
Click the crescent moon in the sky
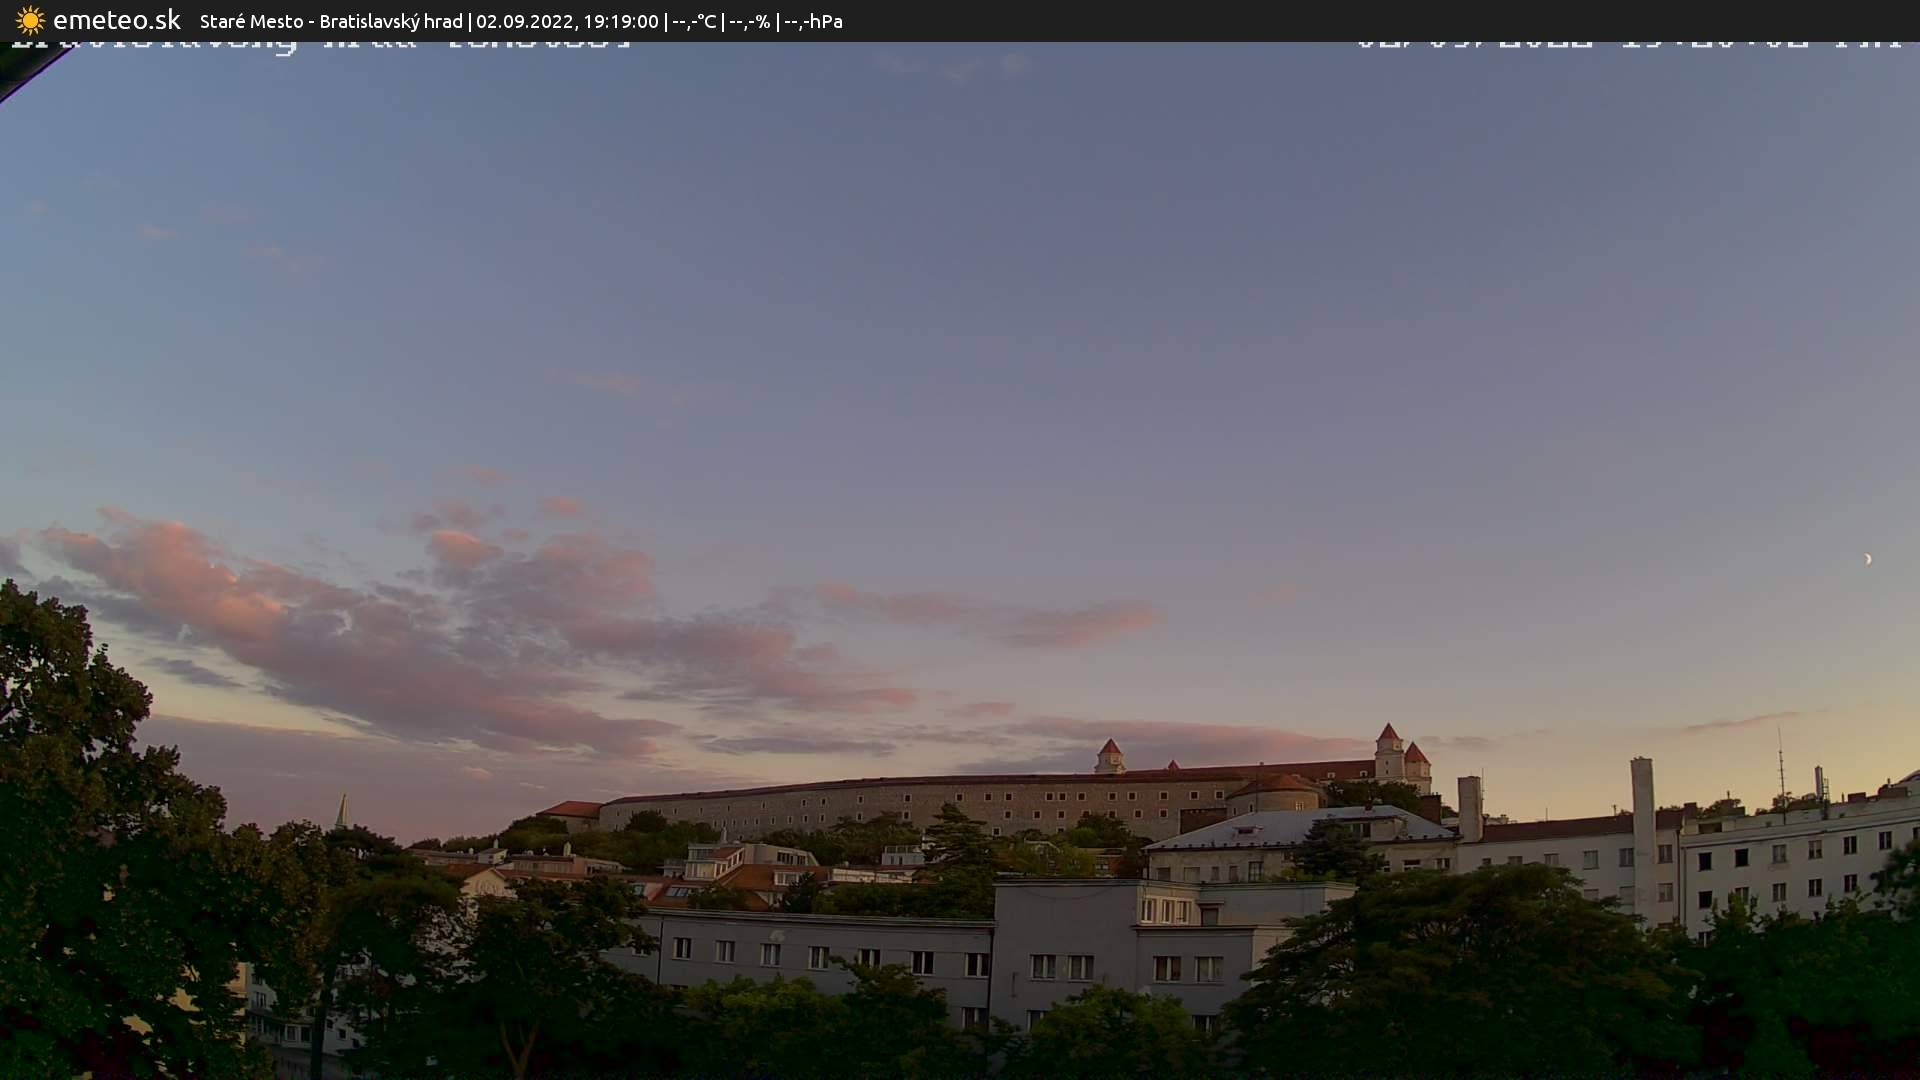[x=1867, y=559]
